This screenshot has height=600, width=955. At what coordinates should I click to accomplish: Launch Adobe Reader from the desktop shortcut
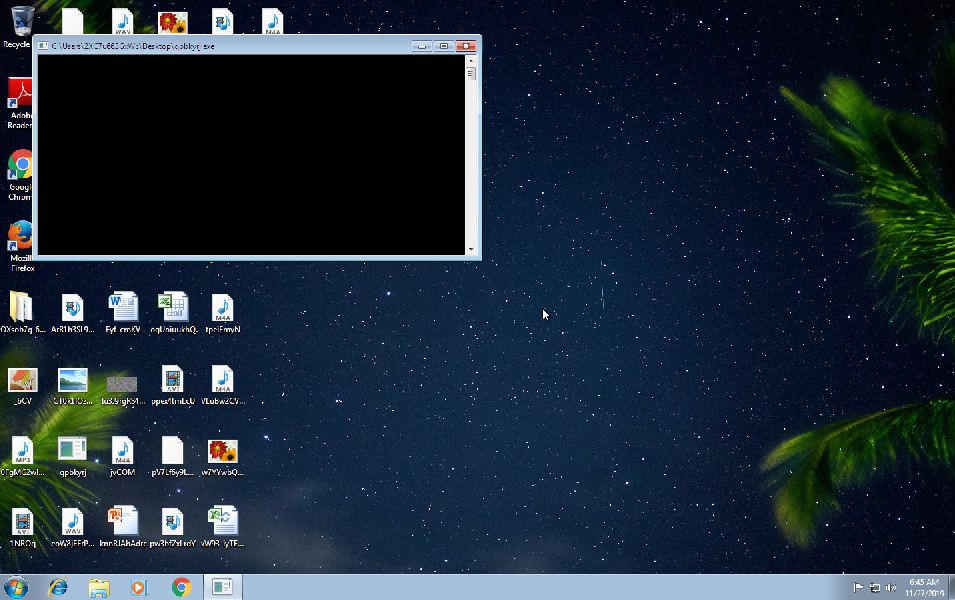[x=19, y=97]
